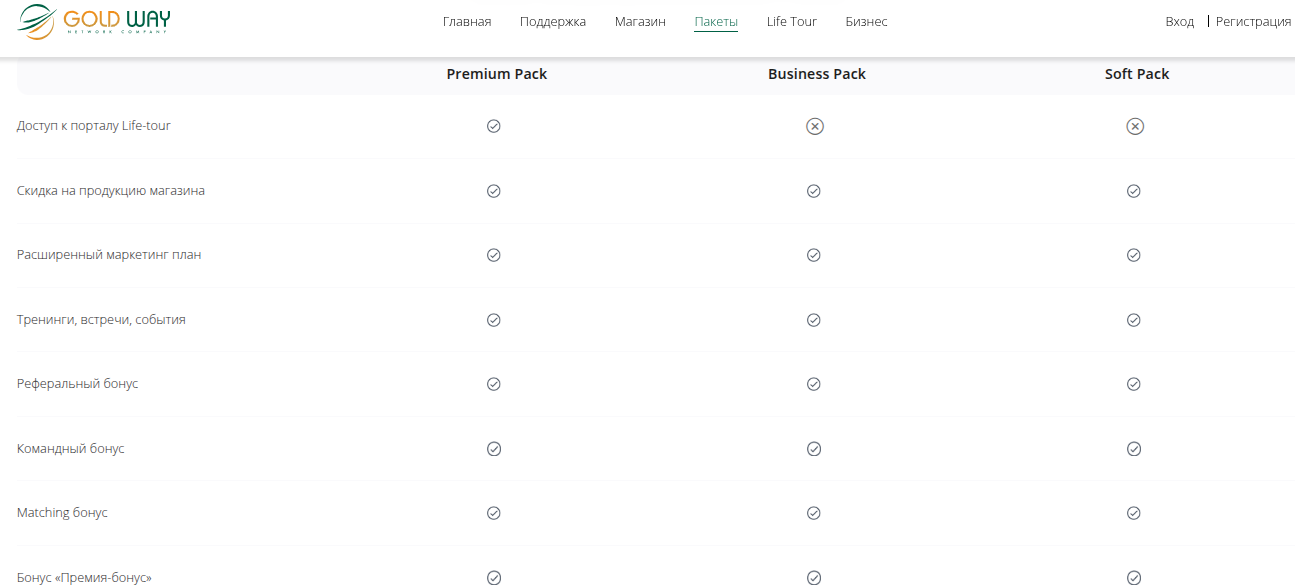Click the Вход login link
Viewport: 1295px width, 586px height.
click(1180, 22)
